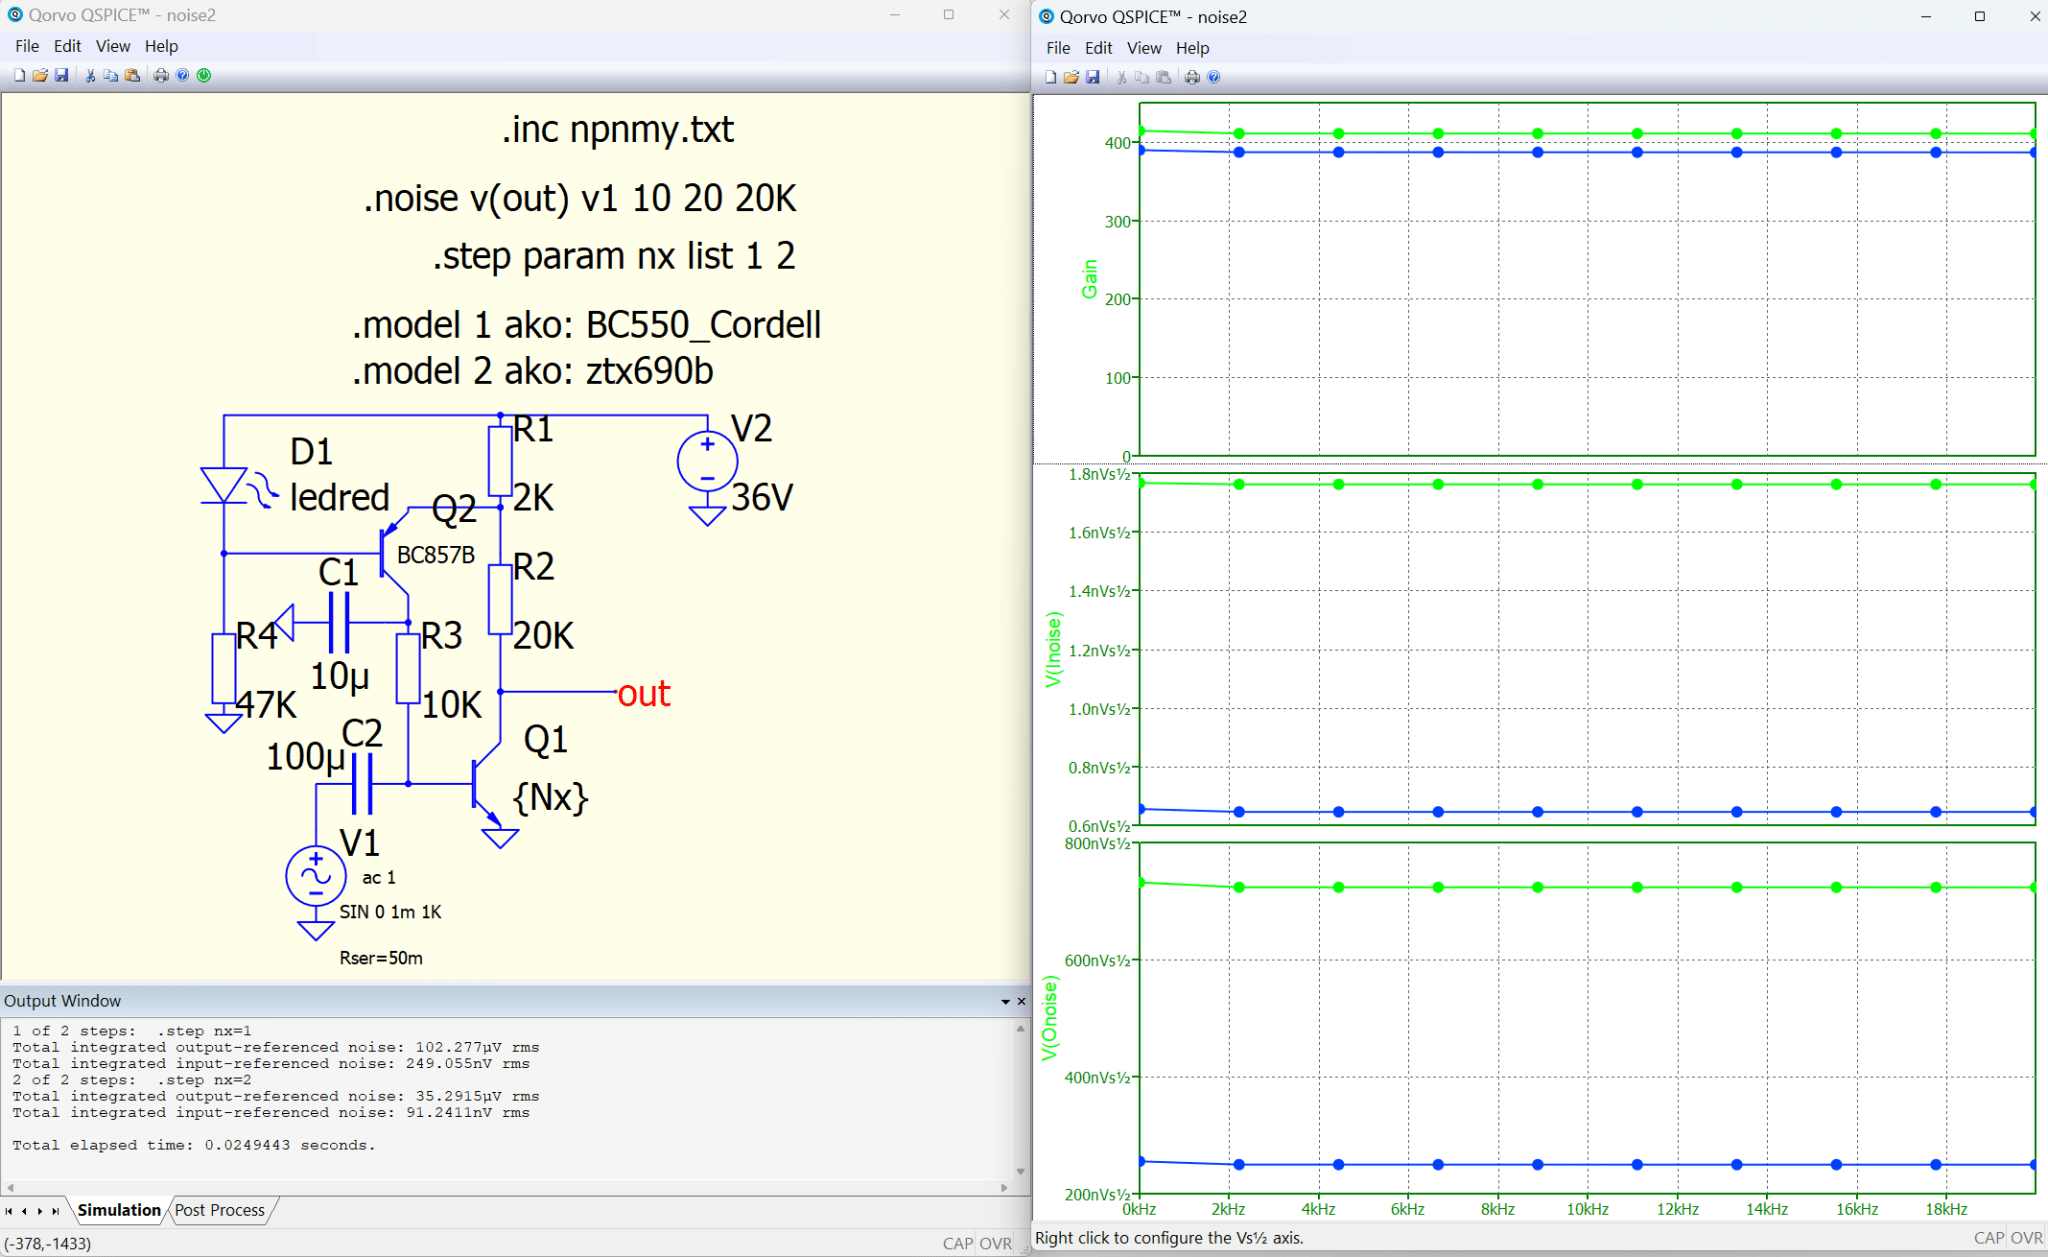
Task: Click Copy icon in left schematic window
Action: [x=111, y=75]
